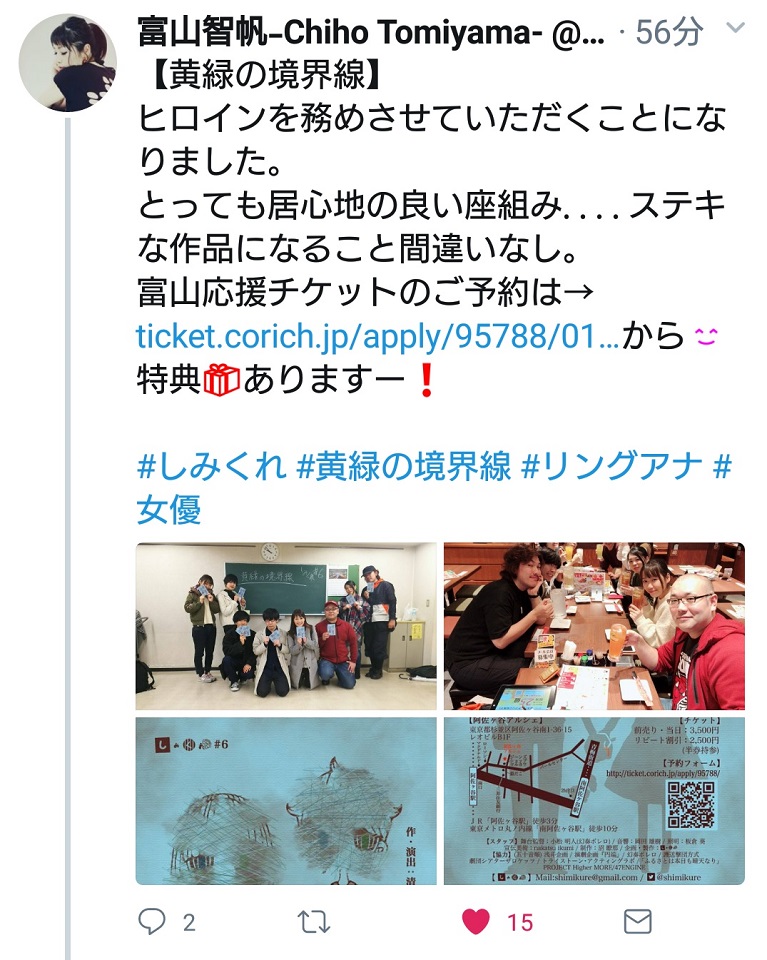Toggle the red heart like button
Screen dimensions: 767x960
(x=476, y=921)
